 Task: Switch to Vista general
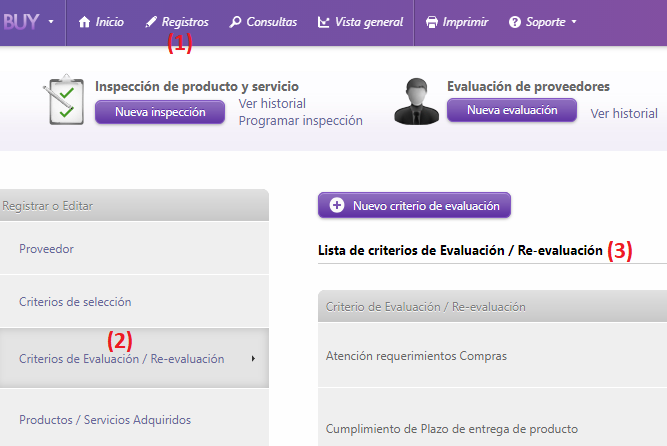(369, 22)
